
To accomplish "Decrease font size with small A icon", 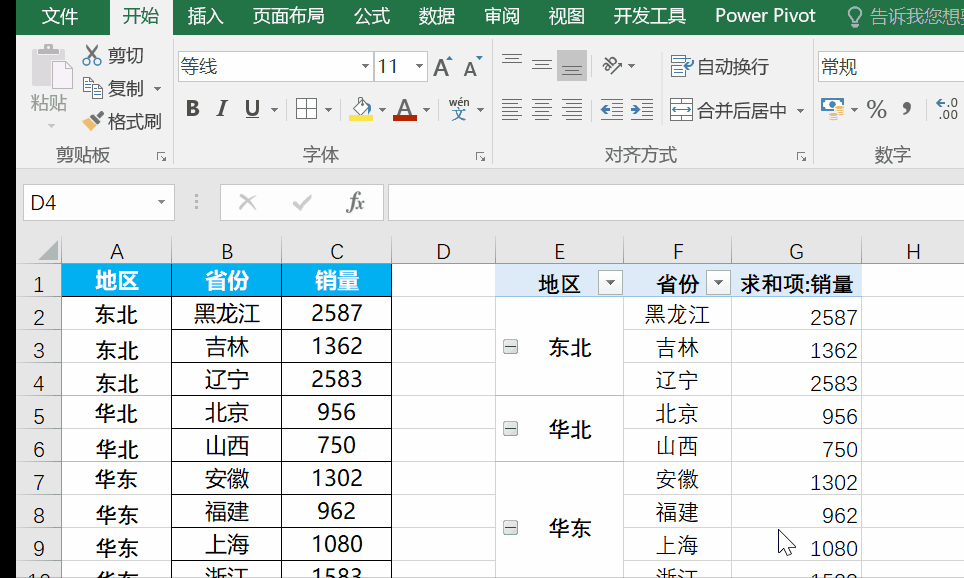I will (472, 66).
